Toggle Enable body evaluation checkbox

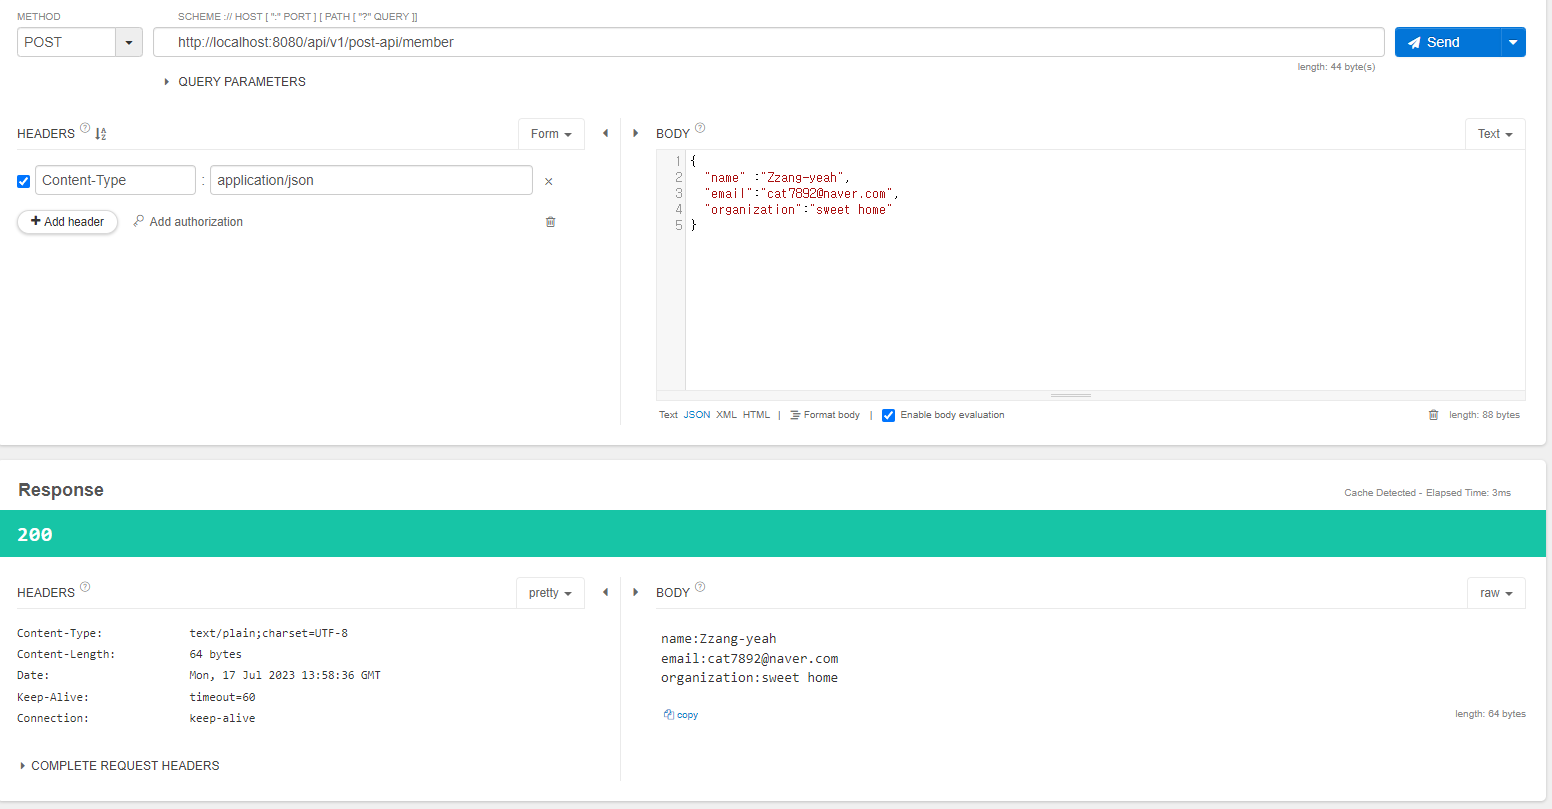[888, 416]
